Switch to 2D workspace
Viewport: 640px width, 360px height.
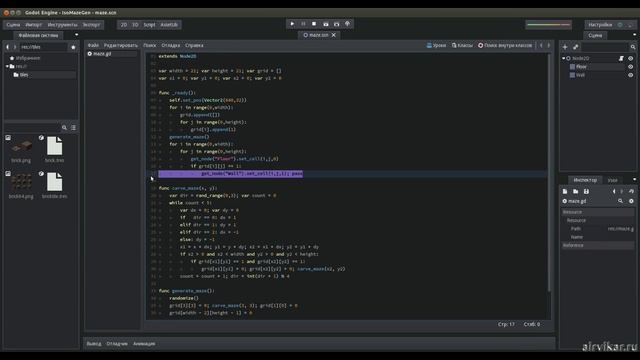click(124, 25)
